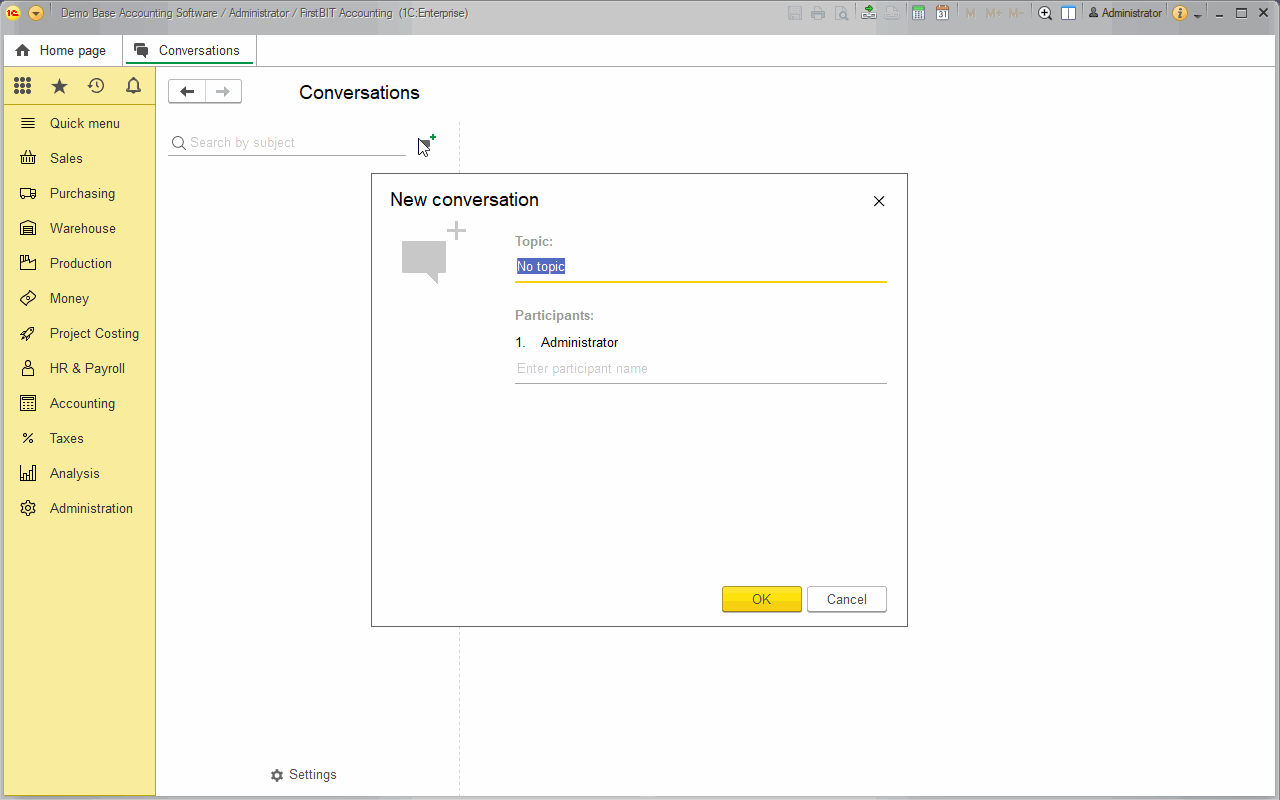Cancel the New conversation dialog
This screenshot has height=800, width=1280.
(846, 598)
